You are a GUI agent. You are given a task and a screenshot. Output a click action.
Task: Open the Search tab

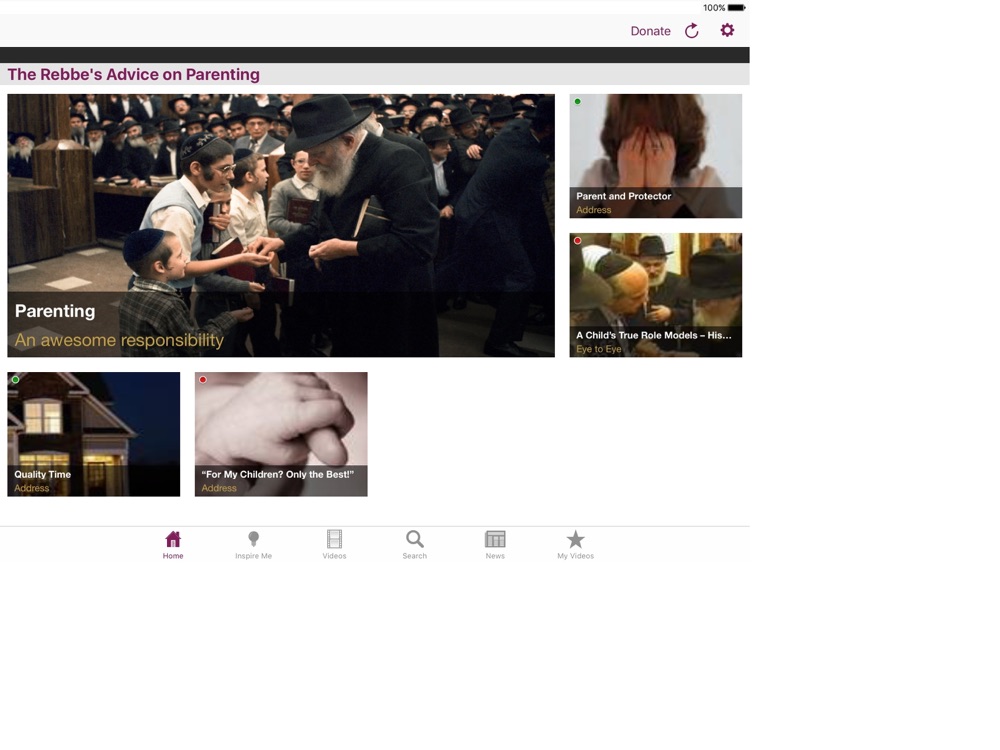click(415, 545)
